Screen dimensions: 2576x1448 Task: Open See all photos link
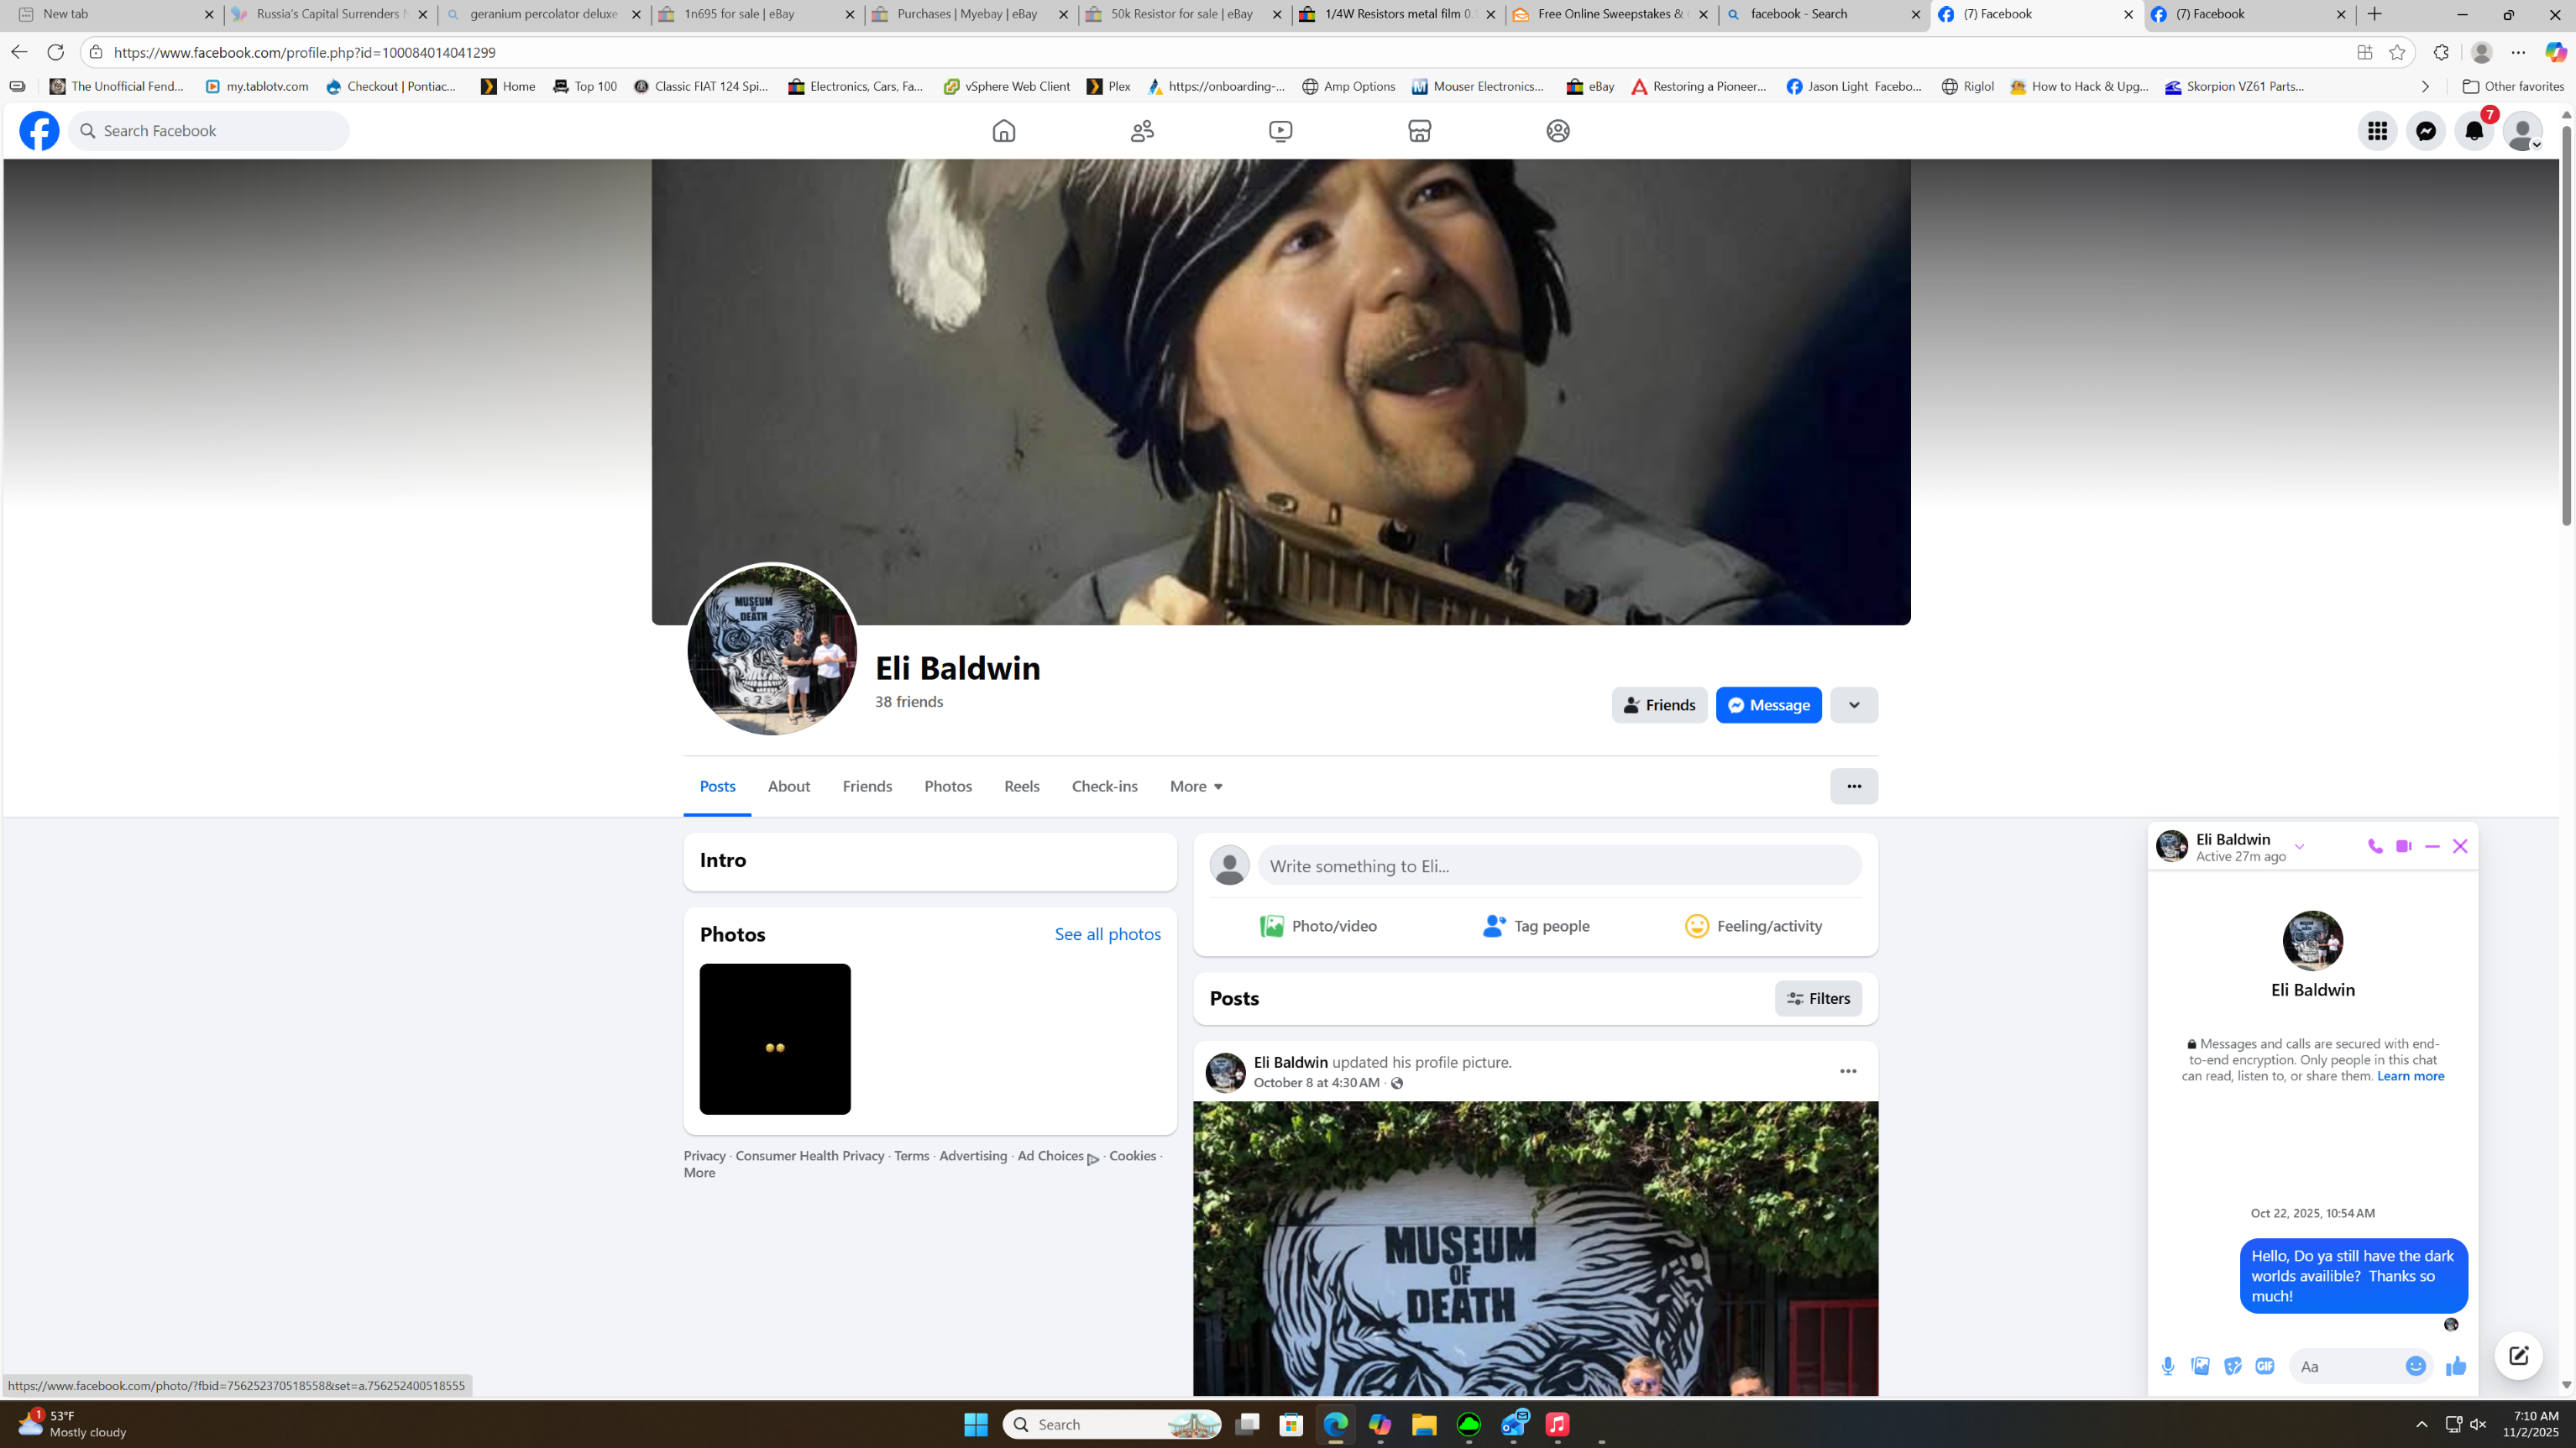pyautogui.click(x=1107, y=933)
